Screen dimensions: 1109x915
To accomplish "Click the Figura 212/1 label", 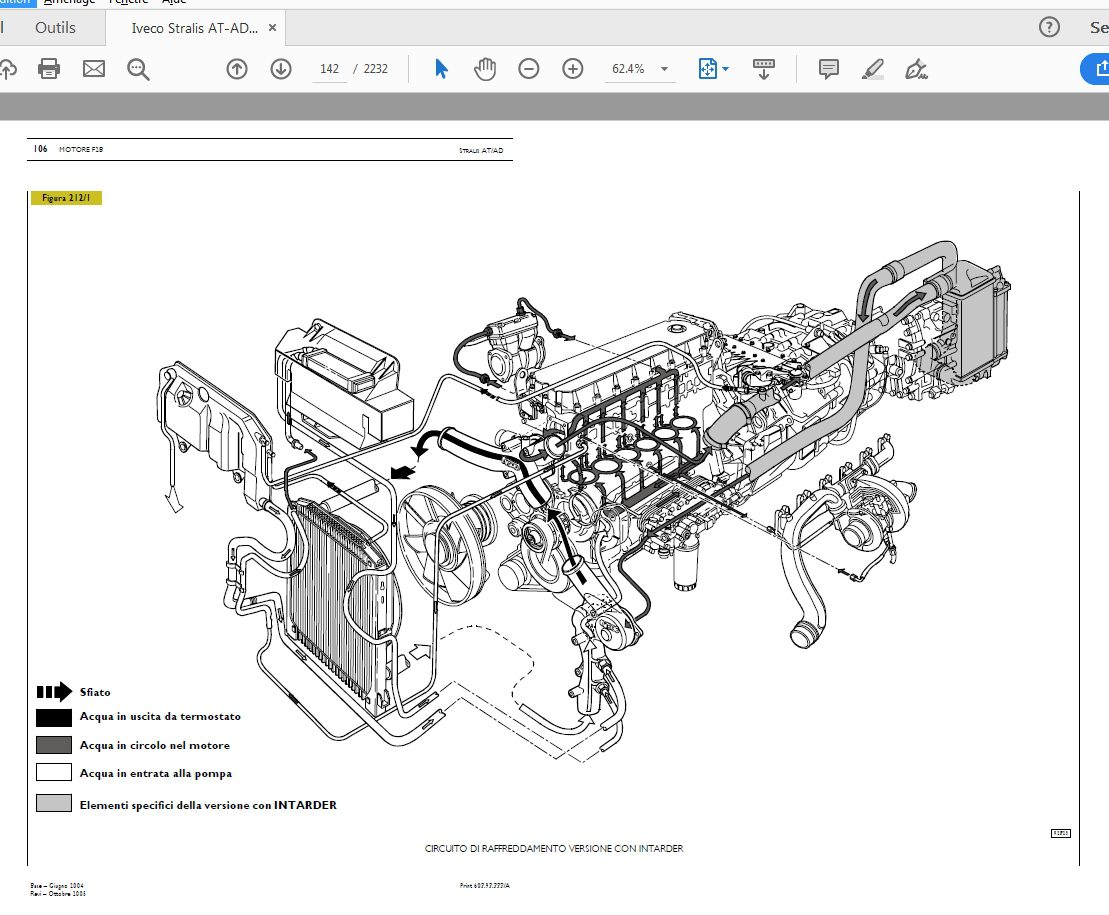I will click(x=66, y=198).
